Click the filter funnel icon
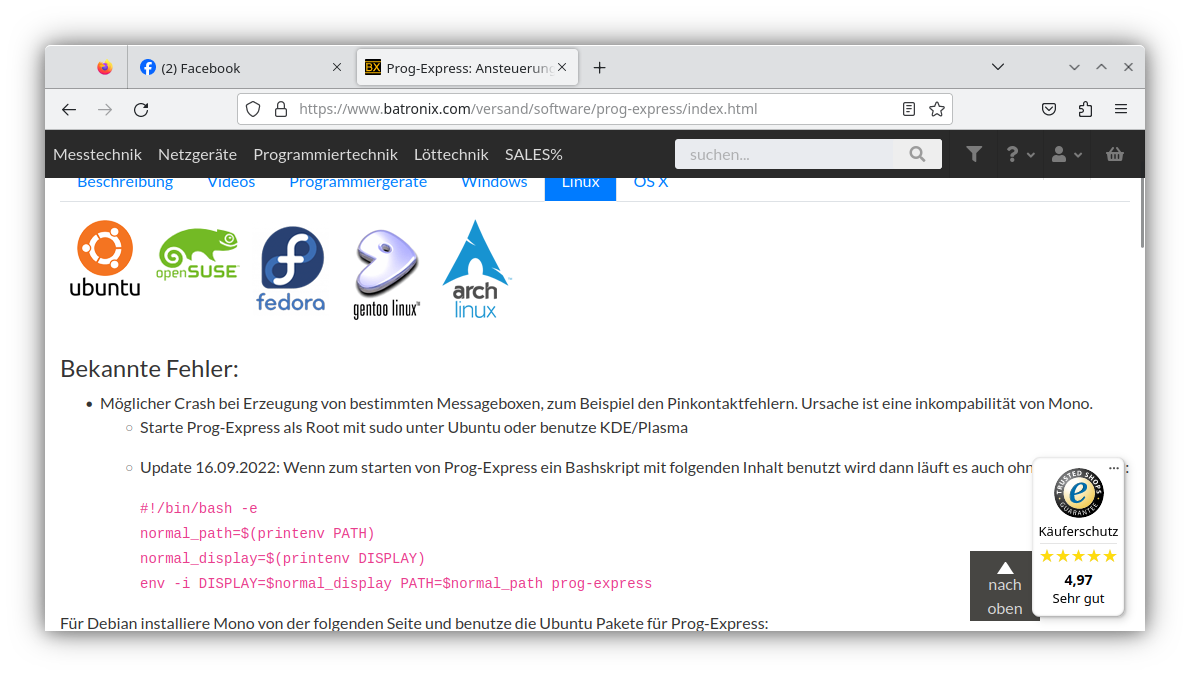1190x676 pixels. [974, 154]
